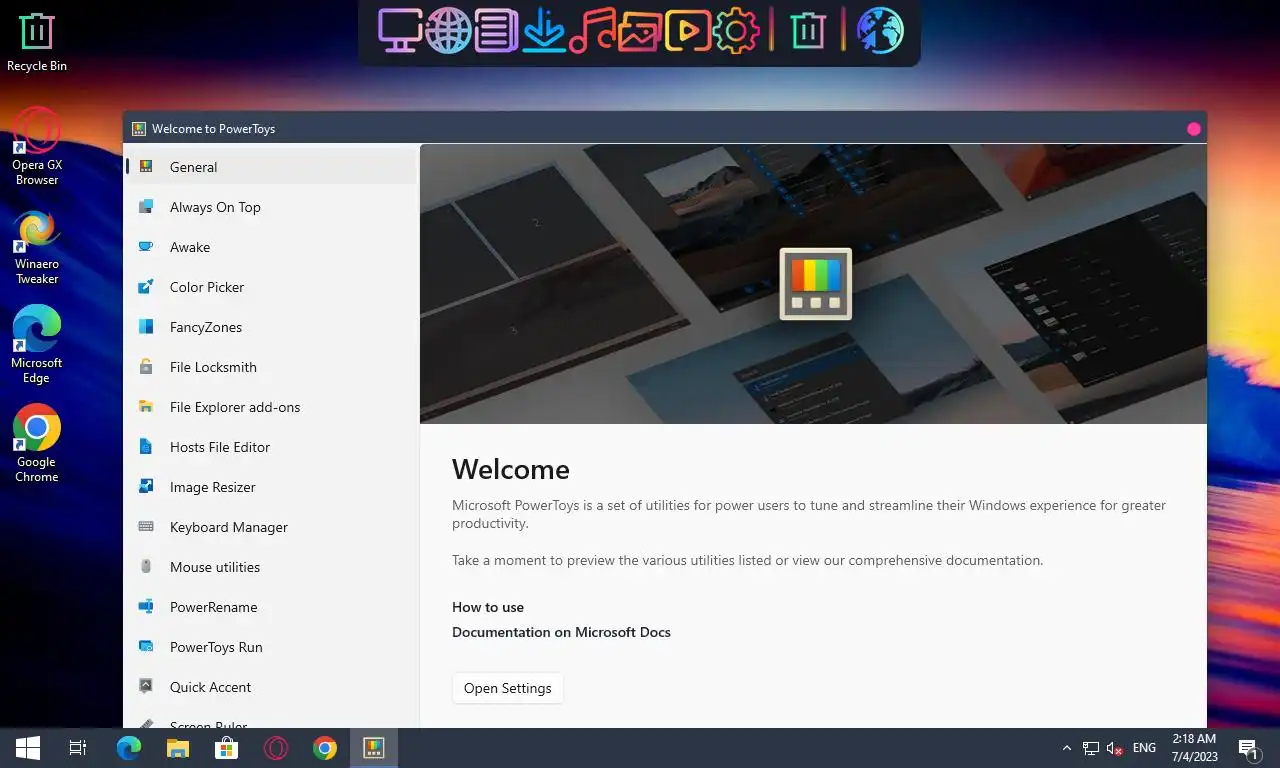The height and width of the screenshot is (768, 1280).
Task: Close the Welcome to PowerToys window
Action: point(1193,129)
